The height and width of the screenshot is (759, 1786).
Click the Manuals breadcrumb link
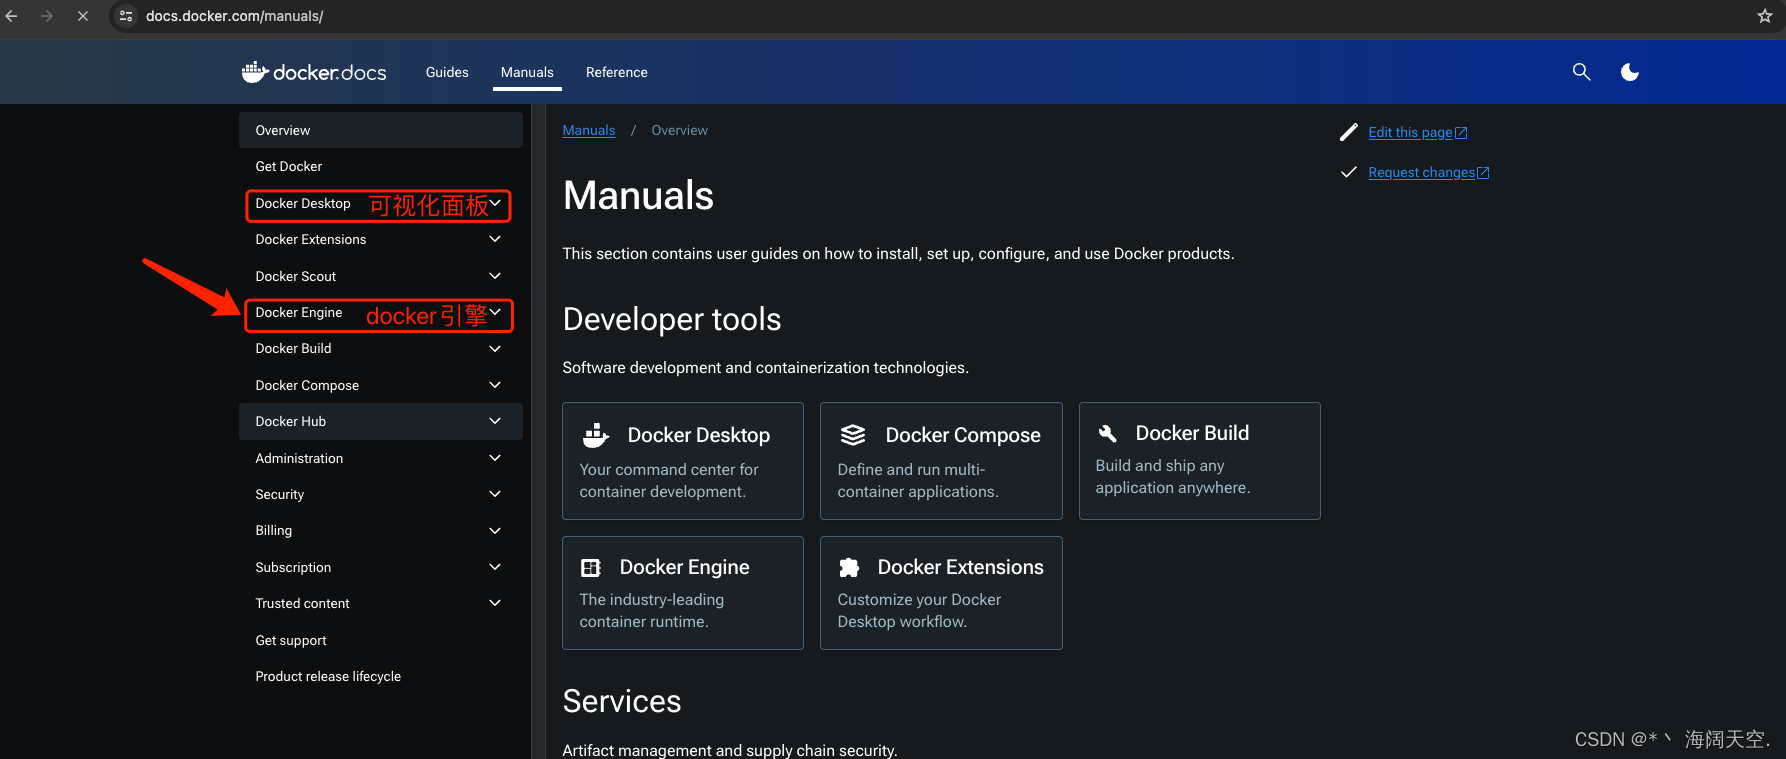click(589, 130)
